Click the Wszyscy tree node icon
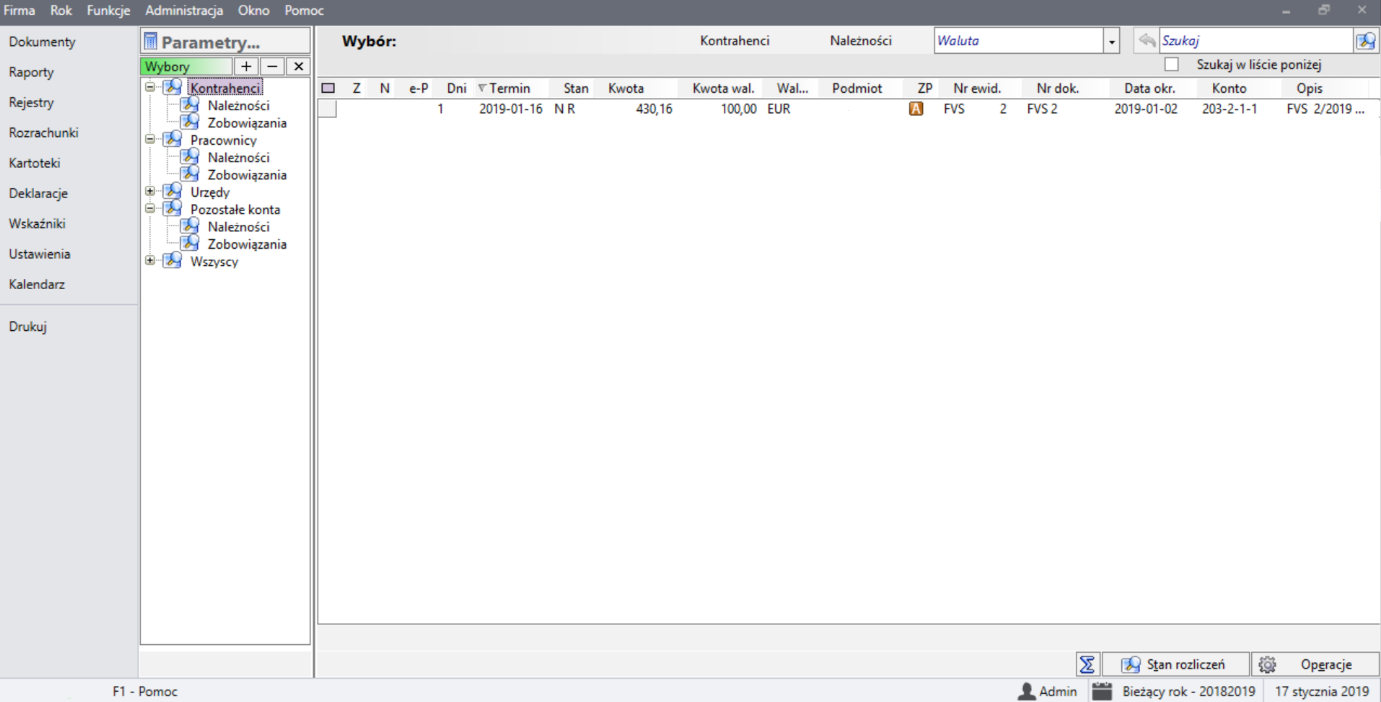 tap(173, 261)
